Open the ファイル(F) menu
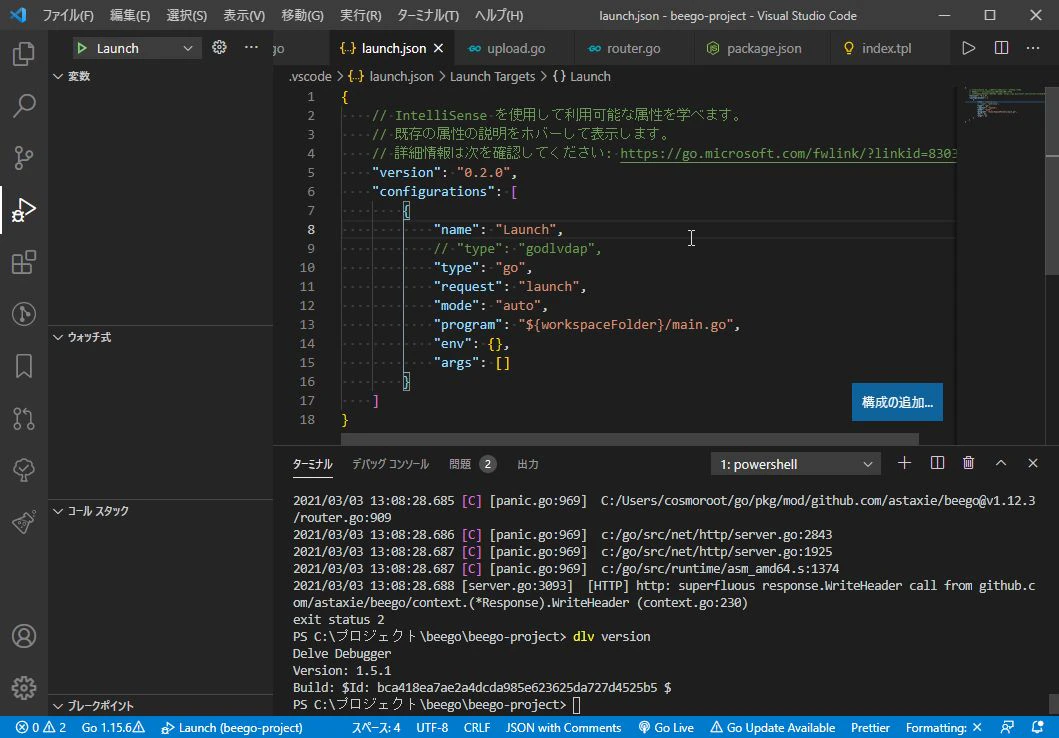Viewport: 1059px width, 738px height. 68,15
